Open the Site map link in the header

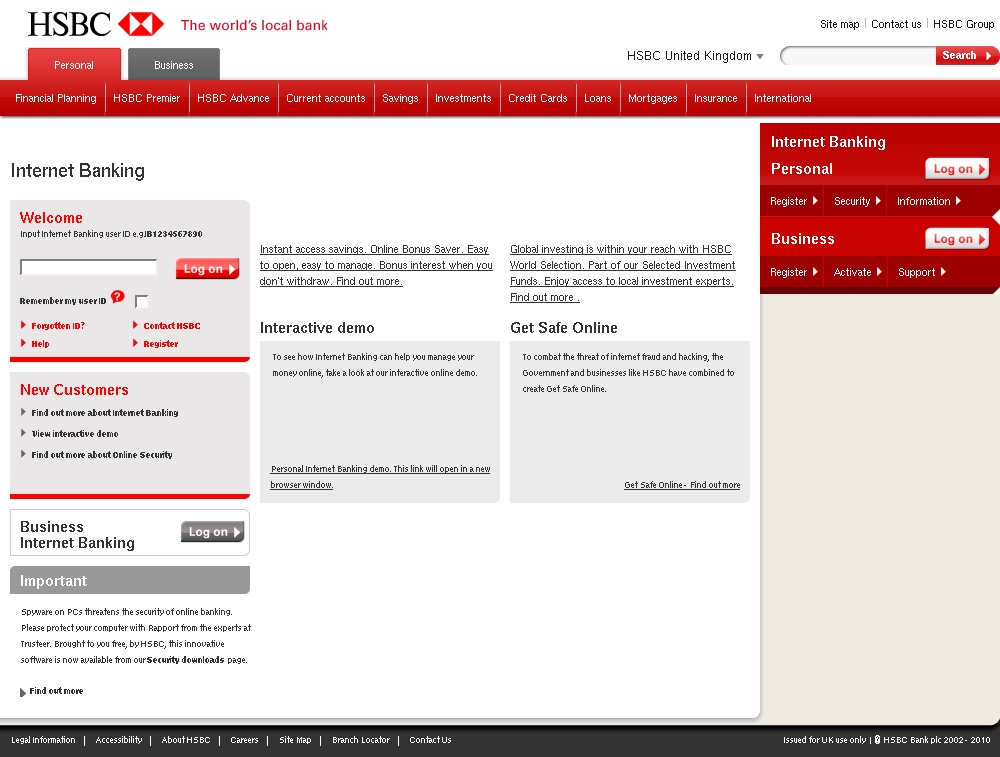click(839, 24)
